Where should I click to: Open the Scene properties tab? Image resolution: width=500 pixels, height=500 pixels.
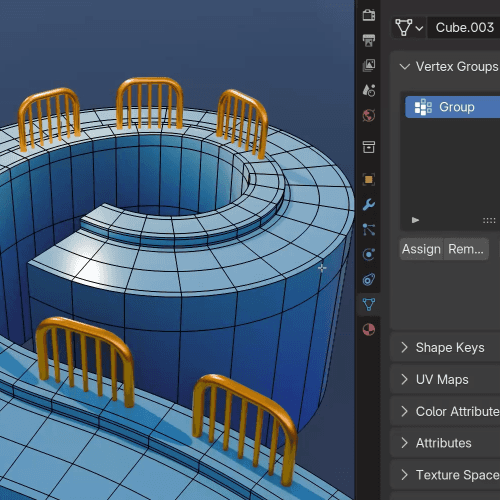[369, 90]
